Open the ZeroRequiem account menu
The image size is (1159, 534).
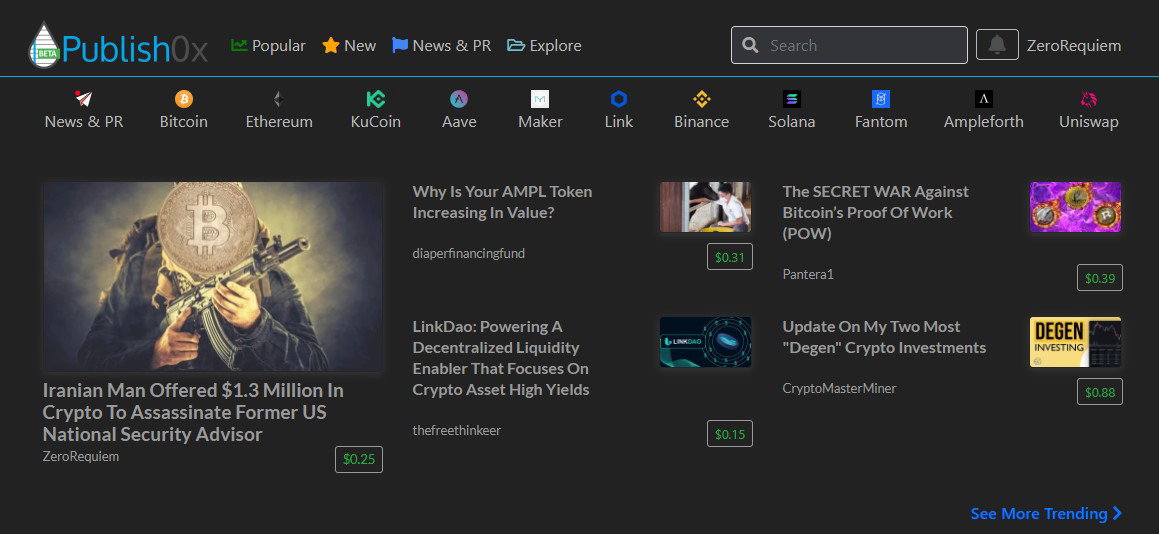1074,46
